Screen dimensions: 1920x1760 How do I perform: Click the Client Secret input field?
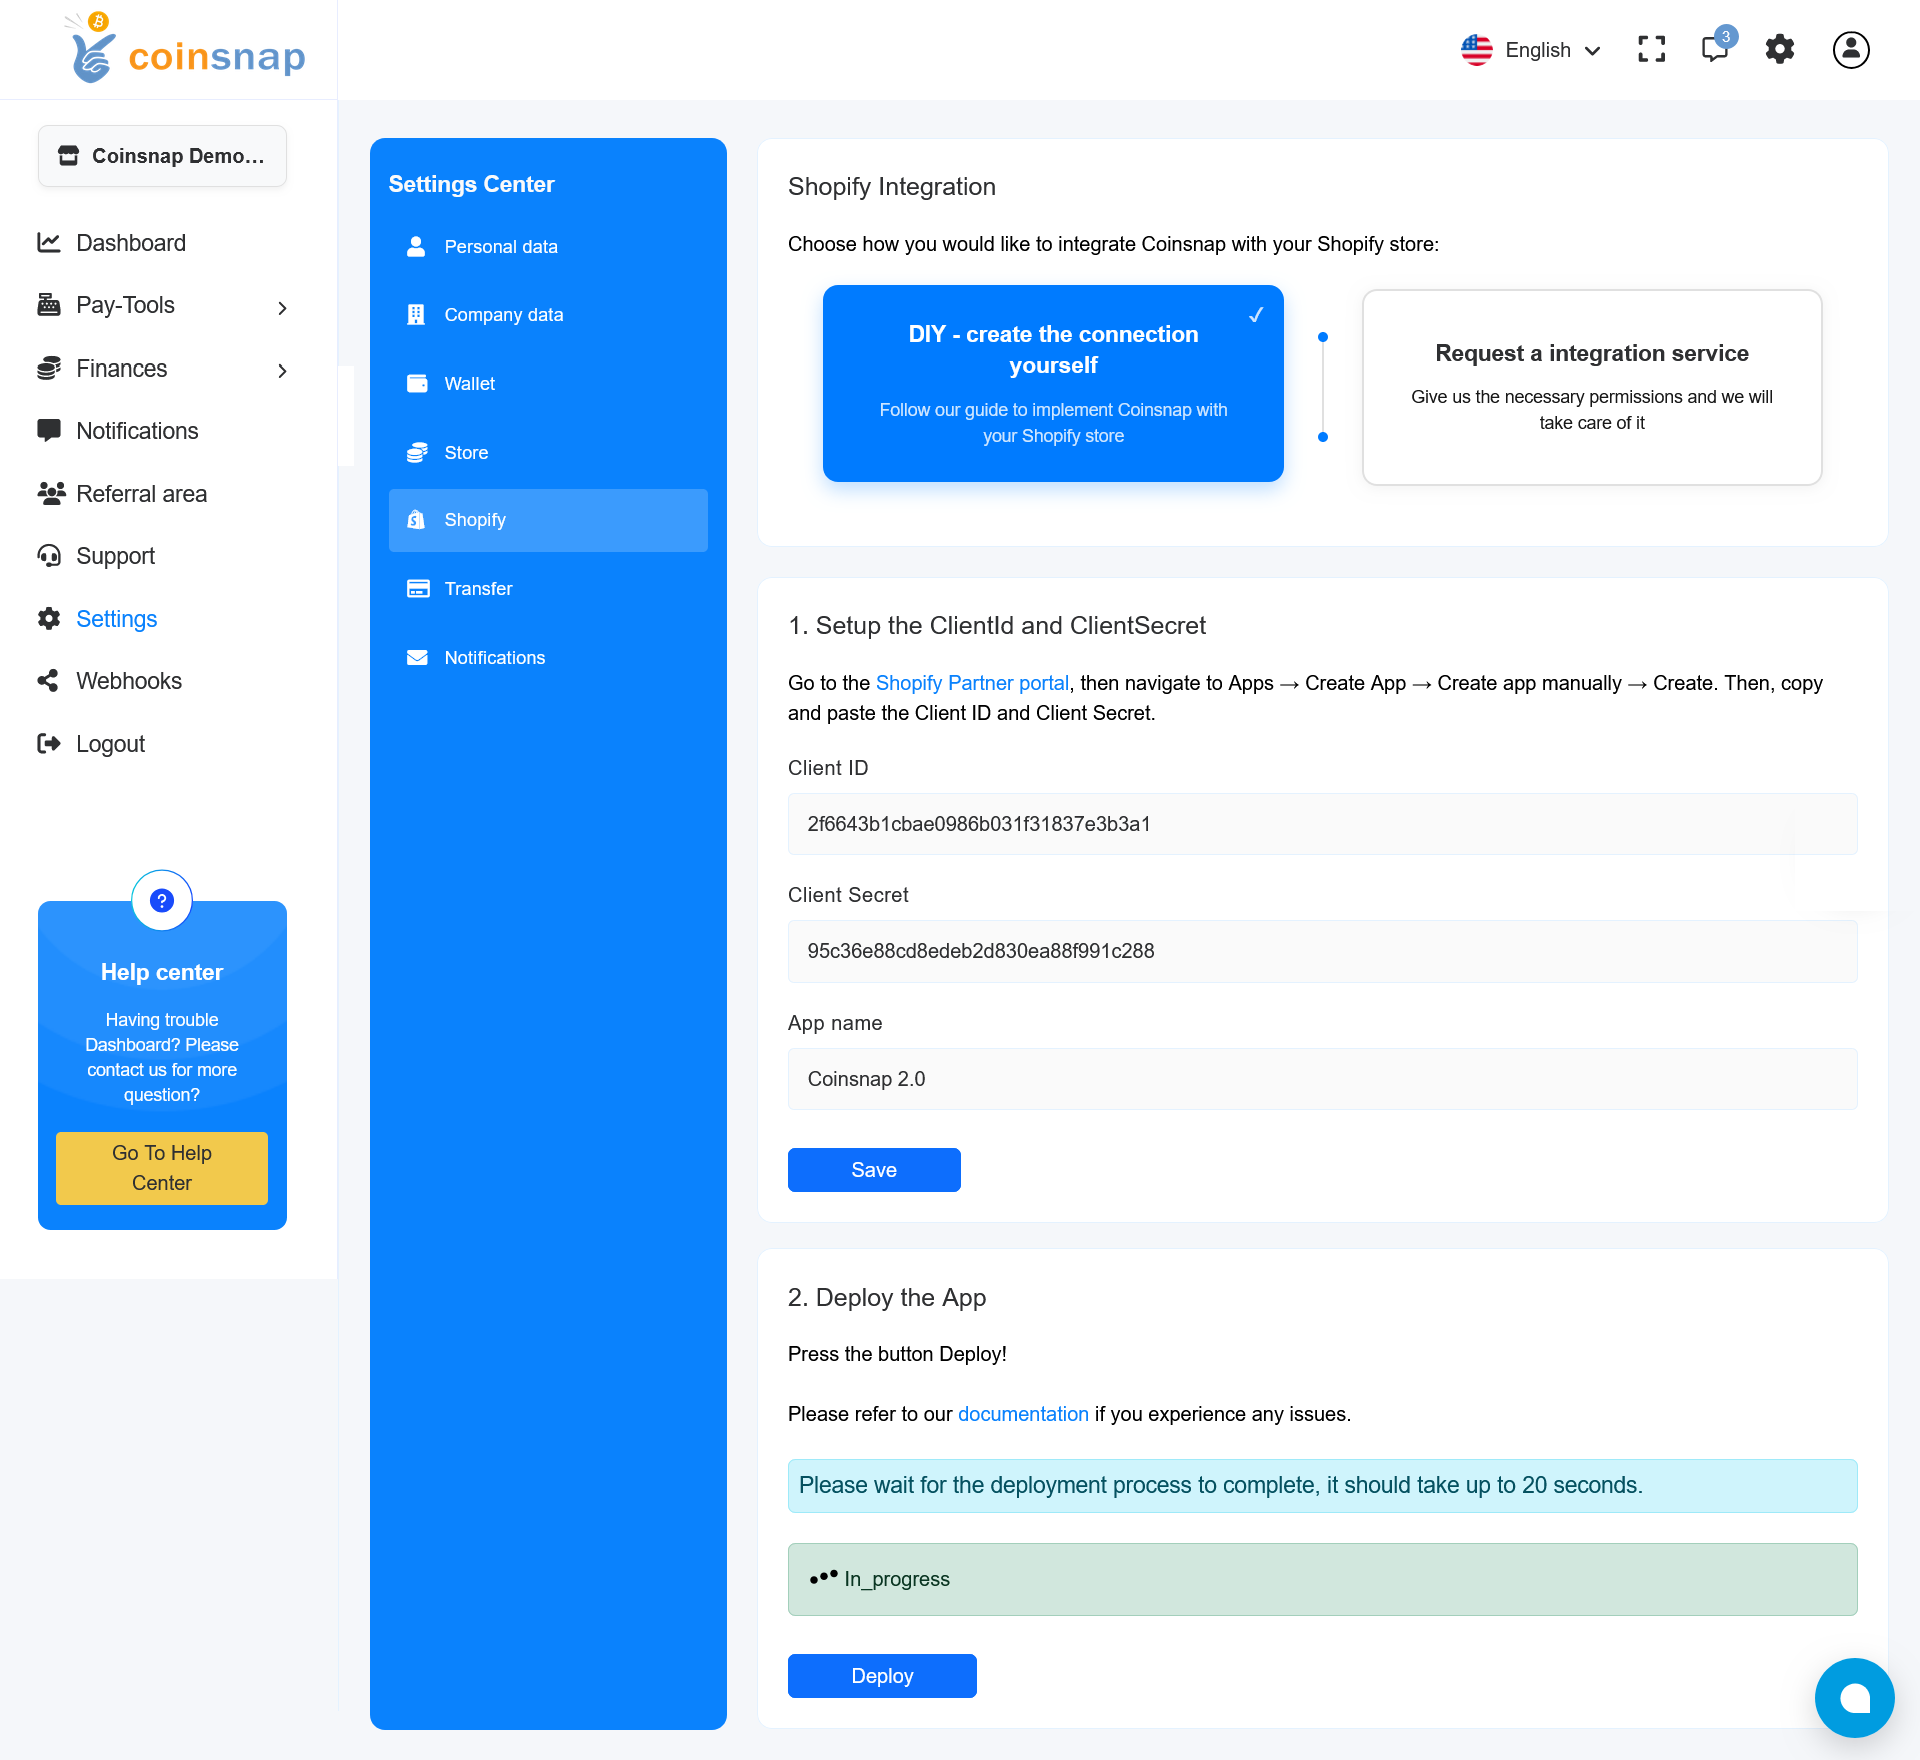pyautogui.click(x=1322, y=951)
